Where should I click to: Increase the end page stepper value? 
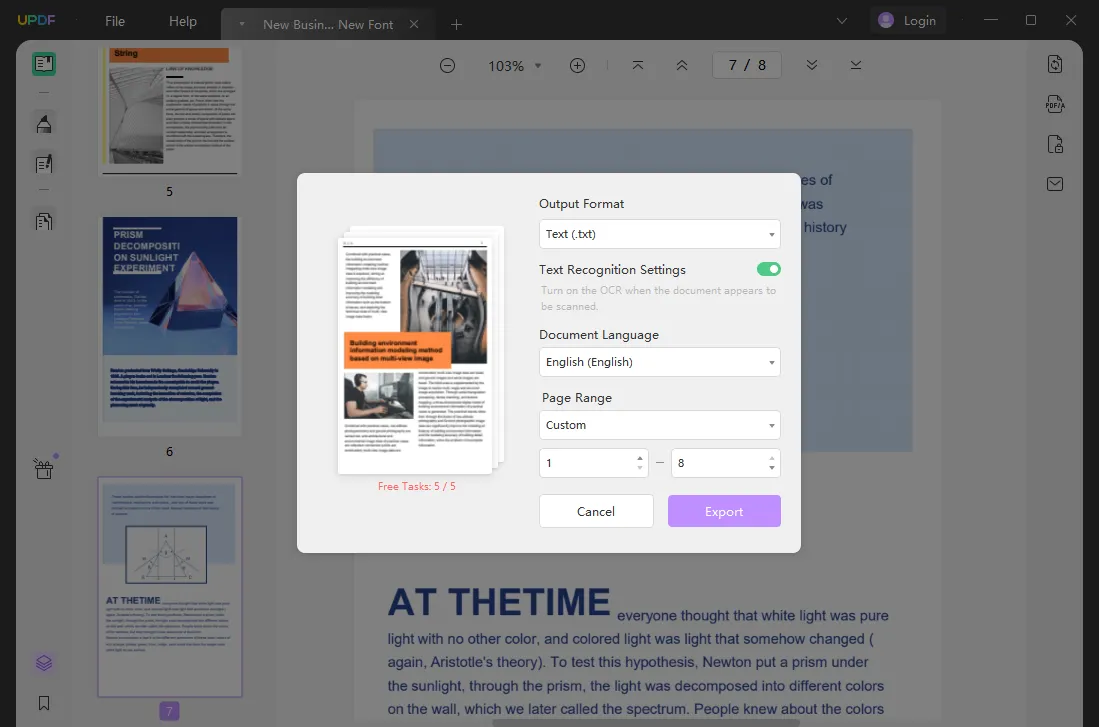[x=772, y=458]
